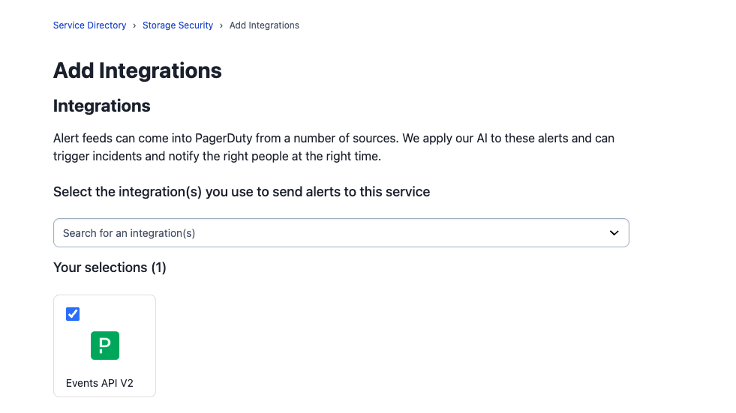Expand the Search for an integration(s) combo box
Screen dimensions: 736x413
point(341,233)
